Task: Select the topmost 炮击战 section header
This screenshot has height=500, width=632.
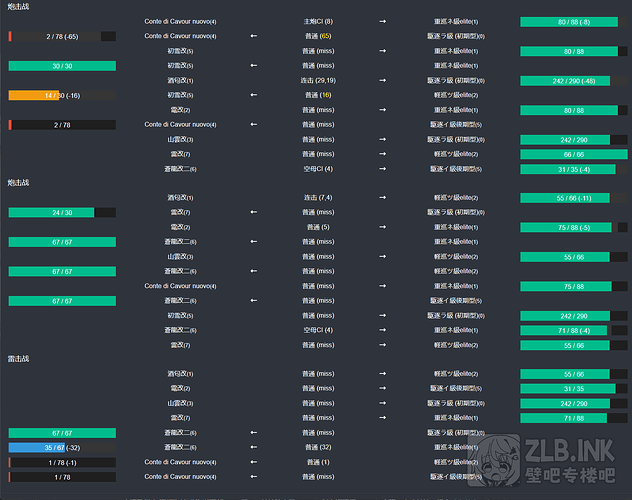Action: [18, 6]
